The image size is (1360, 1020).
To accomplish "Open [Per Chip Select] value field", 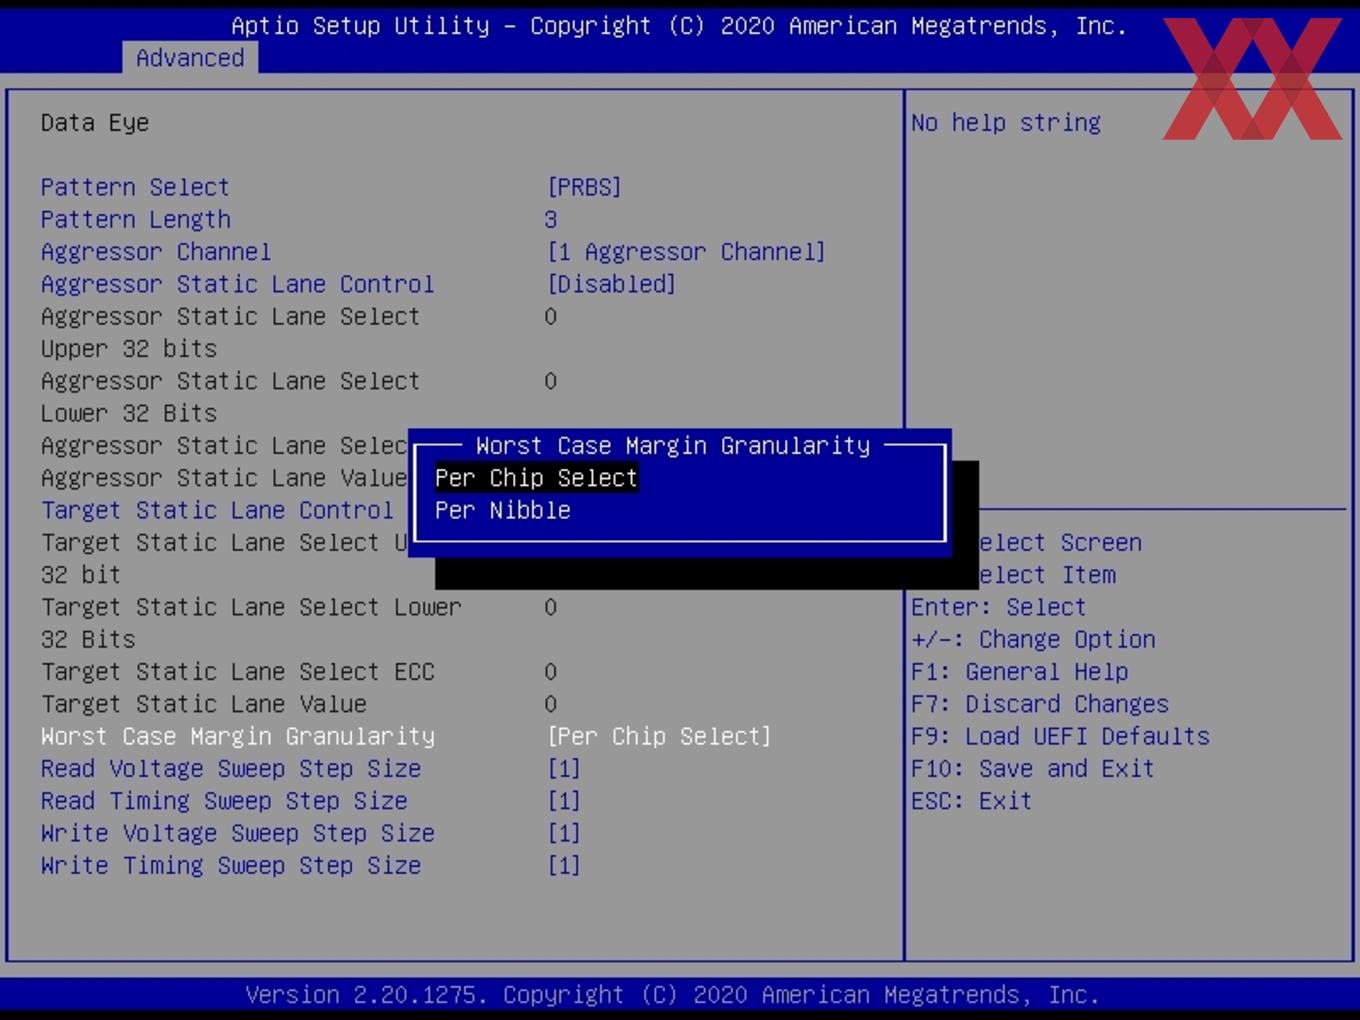I will tap(659, 736).
